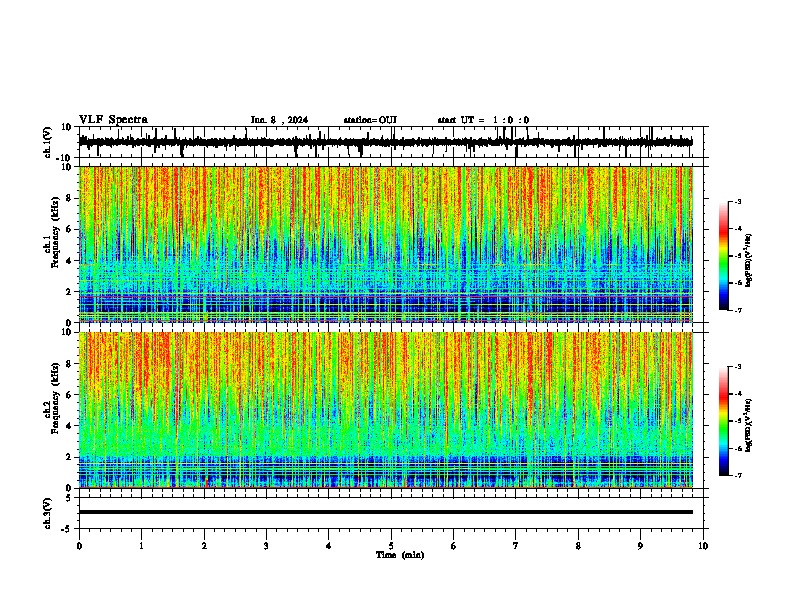
Task: Click the "-7" label on ch.1 color bar
Action: tap(738, 310)
